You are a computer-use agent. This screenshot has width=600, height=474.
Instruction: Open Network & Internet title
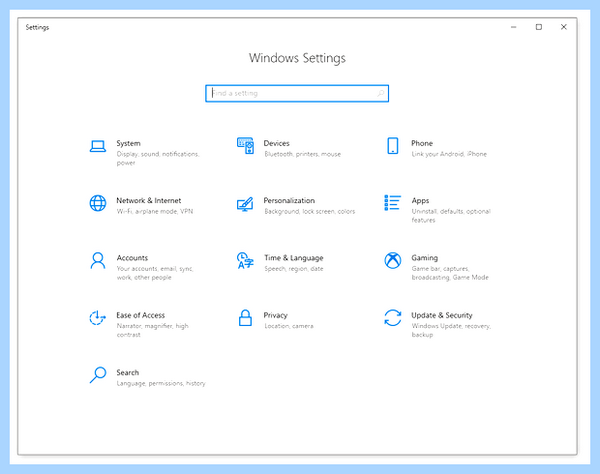coord(148,200)
